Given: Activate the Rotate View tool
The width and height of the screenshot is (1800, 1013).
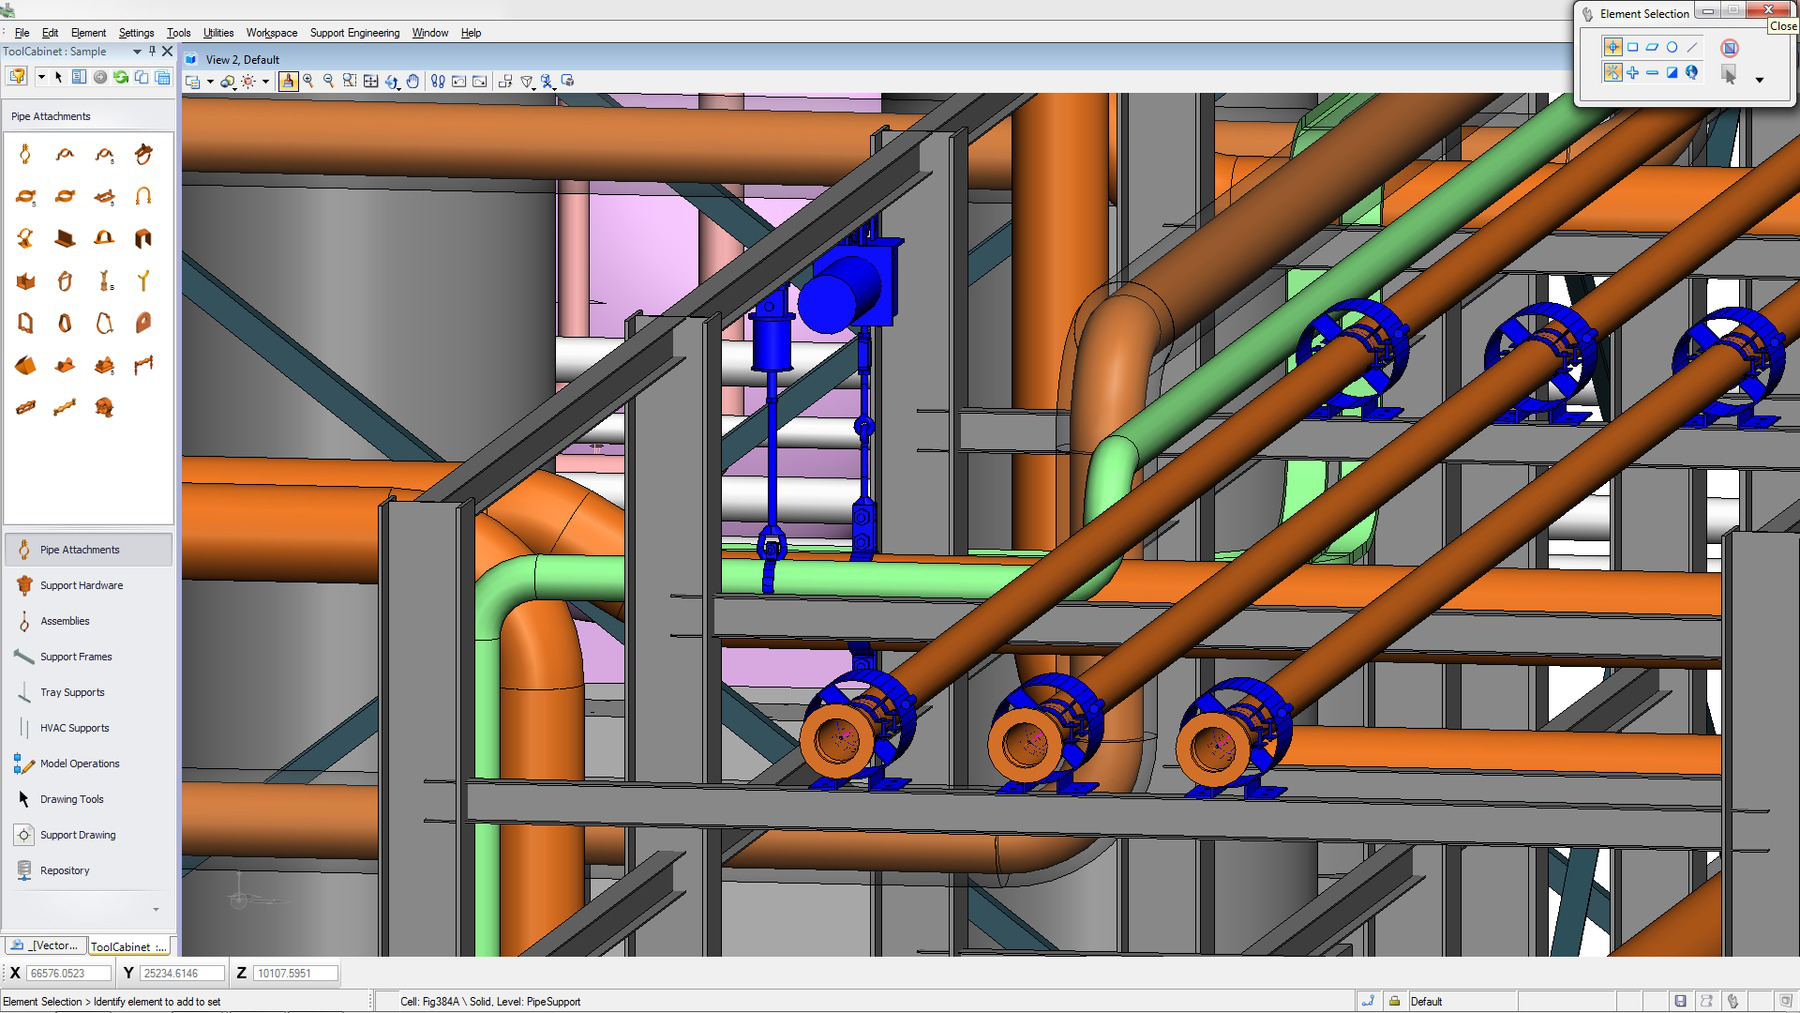Looking at the screenshot, I should tap(391, 82).
